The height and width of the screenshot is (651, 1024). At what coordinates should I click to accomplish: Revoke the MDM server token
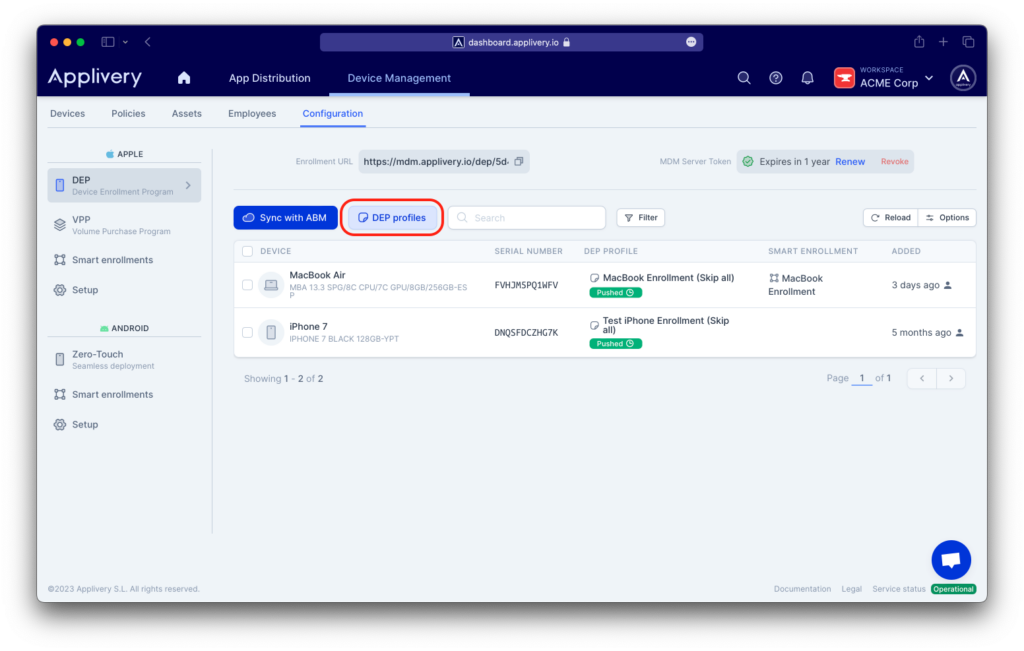[894, 161]
